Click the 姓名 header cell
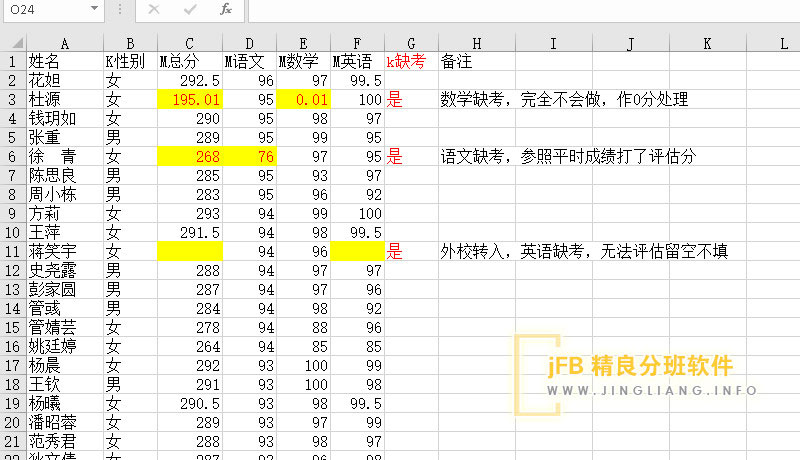This screenshot has width=800, height=460. (x=65, y=62)
